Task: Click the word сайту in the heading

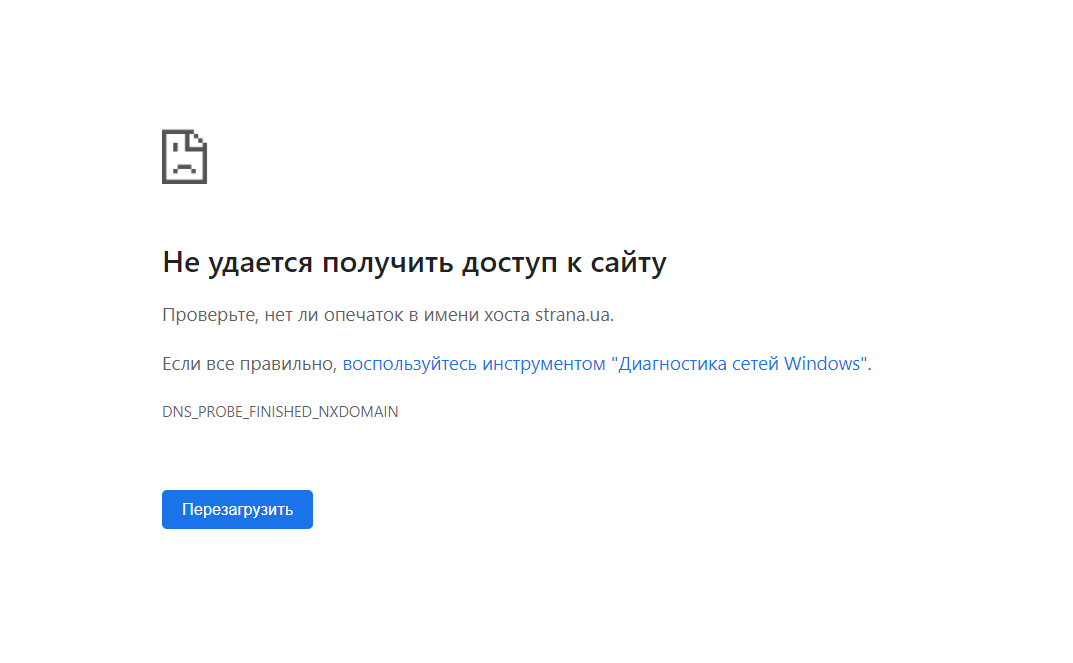Action: (x=628, y=263)
